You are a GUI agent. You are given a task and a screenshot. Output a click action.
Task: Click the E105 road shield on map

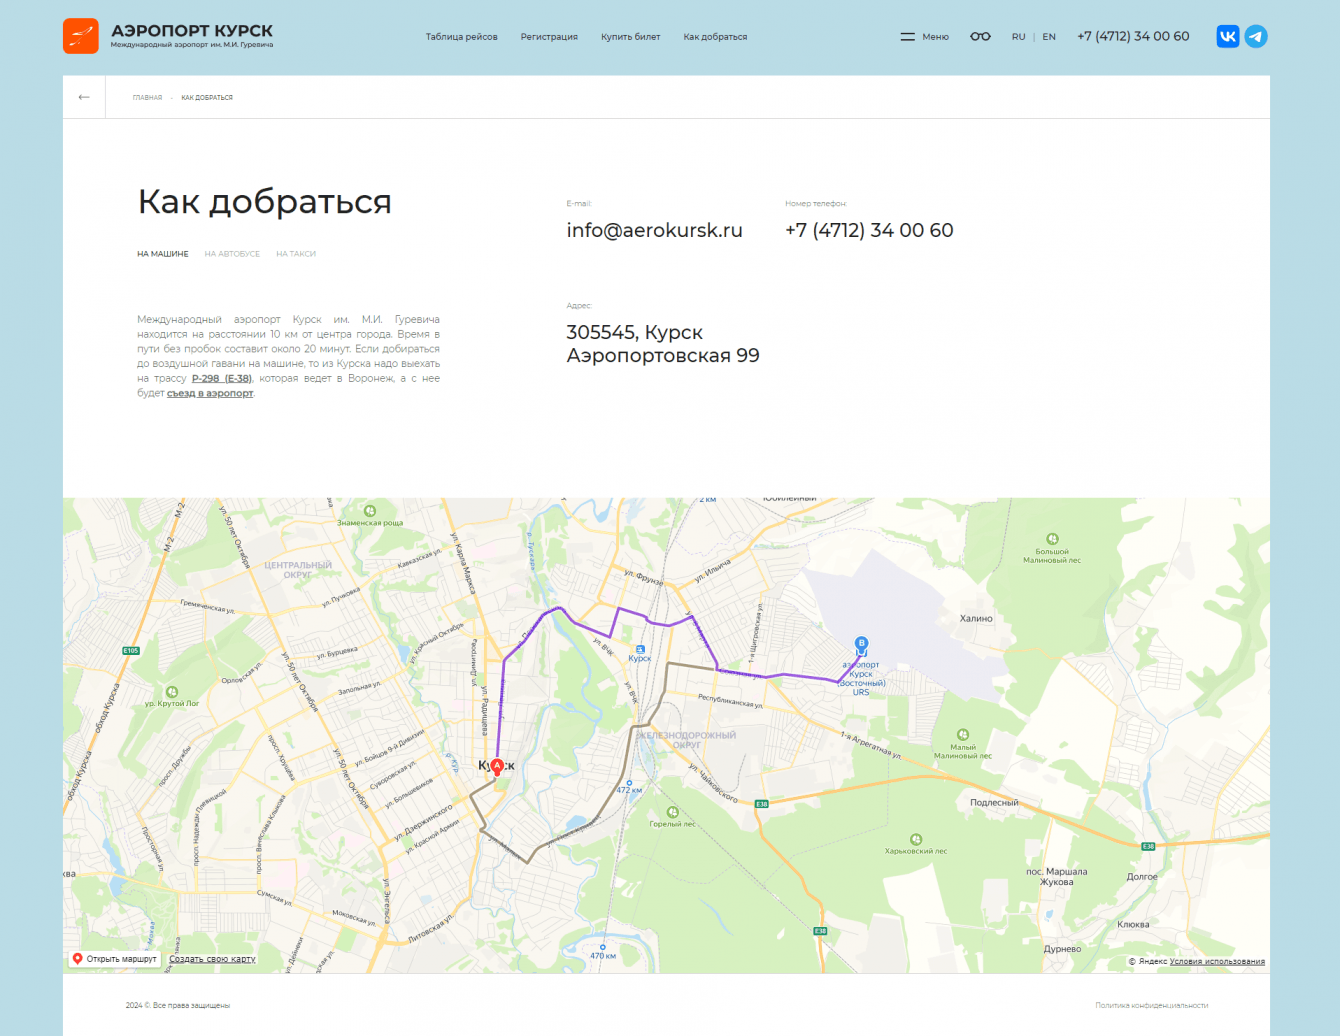pos(131,651)
